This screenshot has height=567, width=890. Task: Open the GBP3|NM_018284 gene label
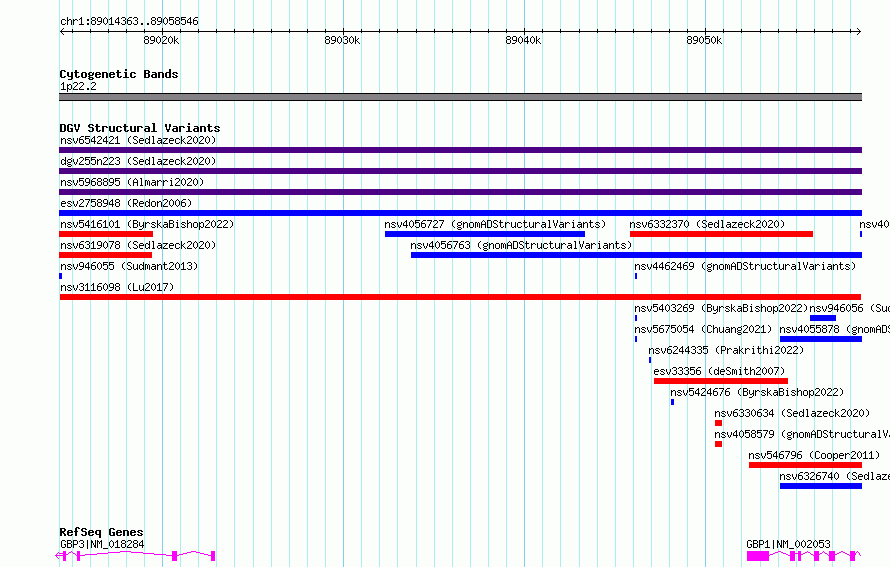point(102,544)
